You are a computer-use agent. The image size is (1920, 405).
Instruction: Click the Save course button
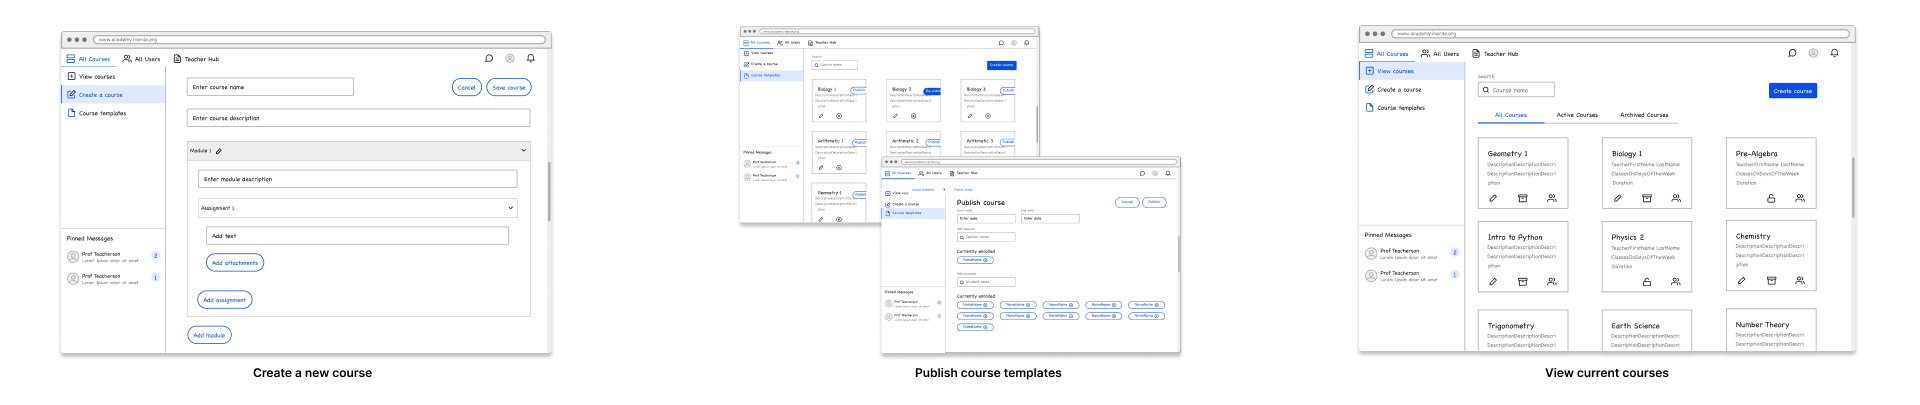pyautogui.click(x=509, y=87)
